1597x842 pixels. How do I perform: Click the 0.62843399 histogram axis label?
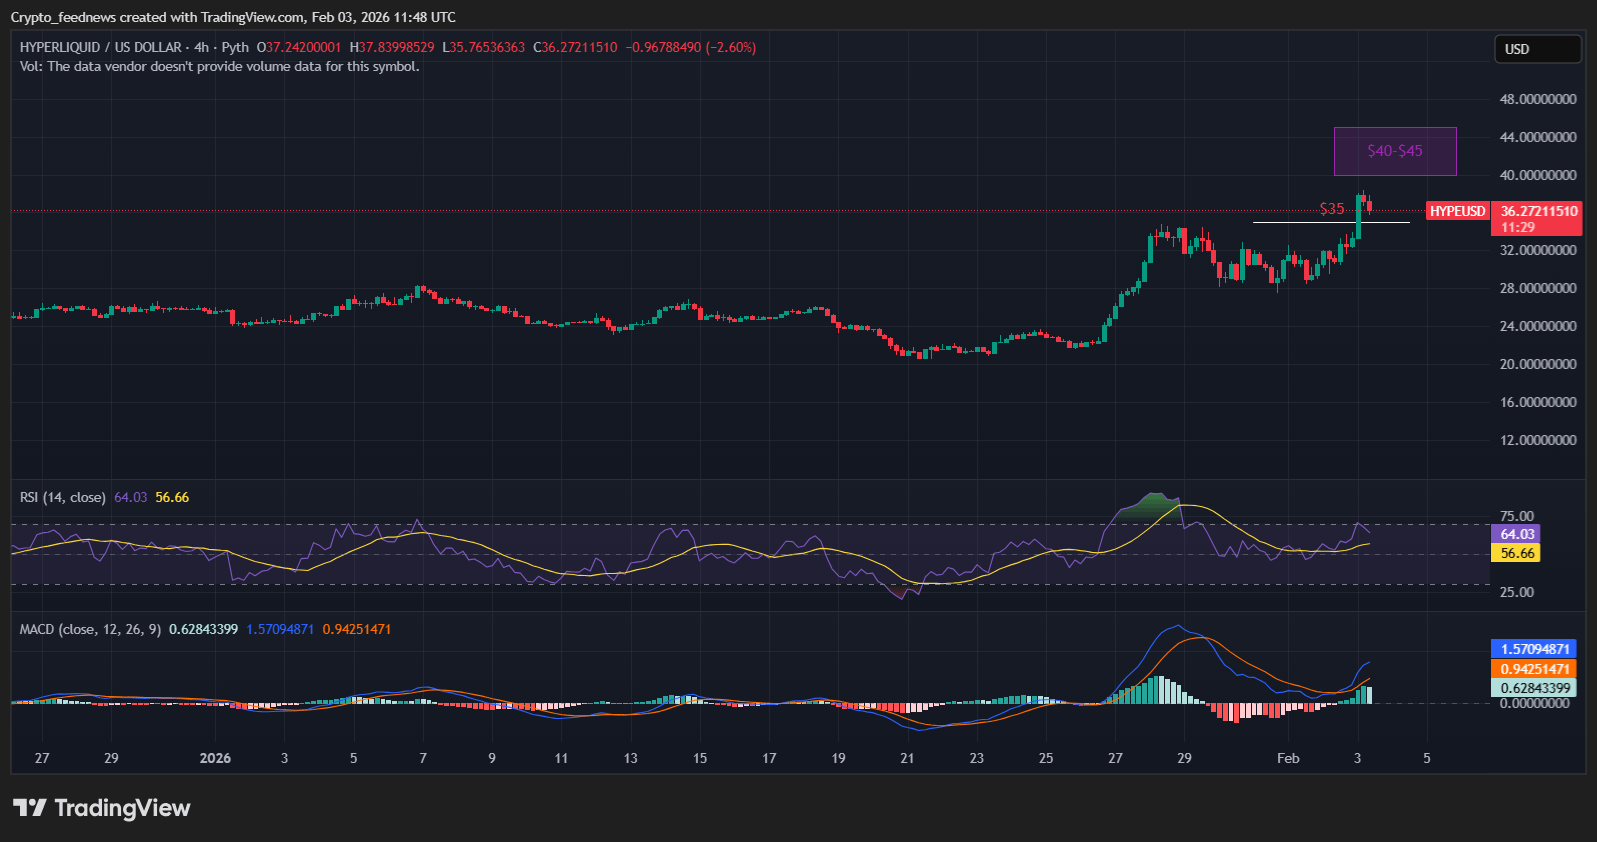1534,688
